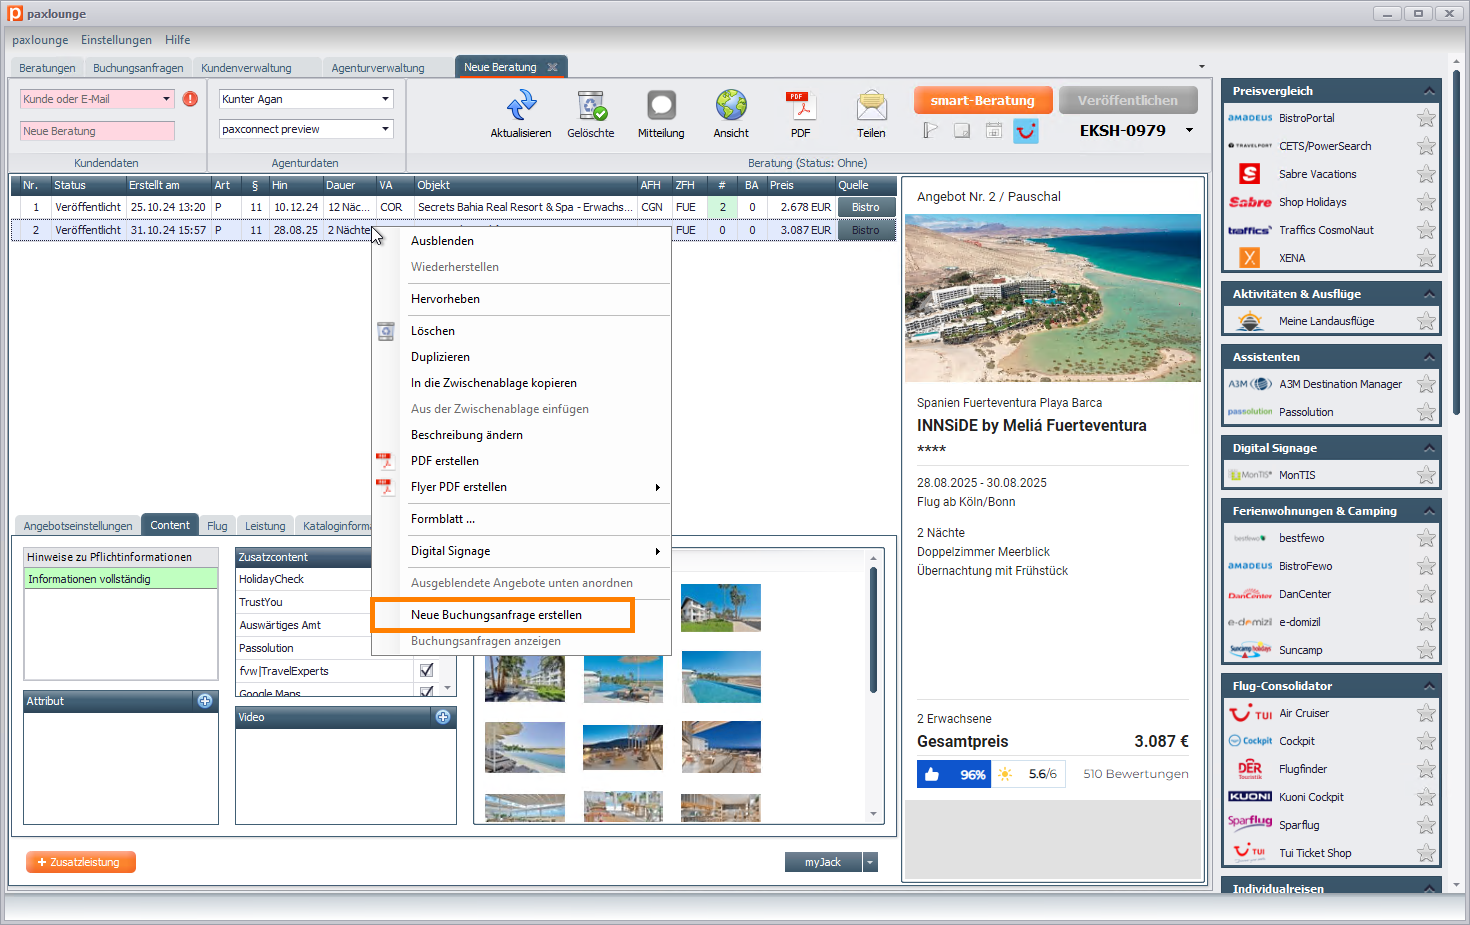This screenshot has width=1470, height=925.
Task: Add an Attribut with the plus icon
Action: pyautogui.click(x=205, y=701)
